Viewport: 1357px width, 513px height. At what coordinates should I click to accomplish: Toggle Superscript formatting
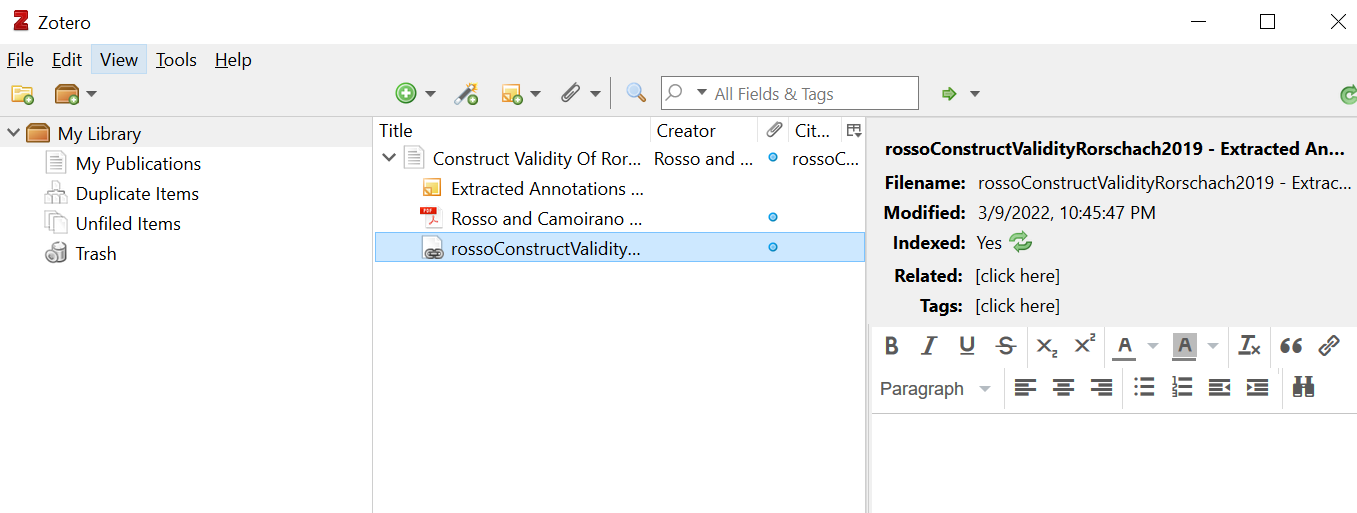pos(1085,345)
